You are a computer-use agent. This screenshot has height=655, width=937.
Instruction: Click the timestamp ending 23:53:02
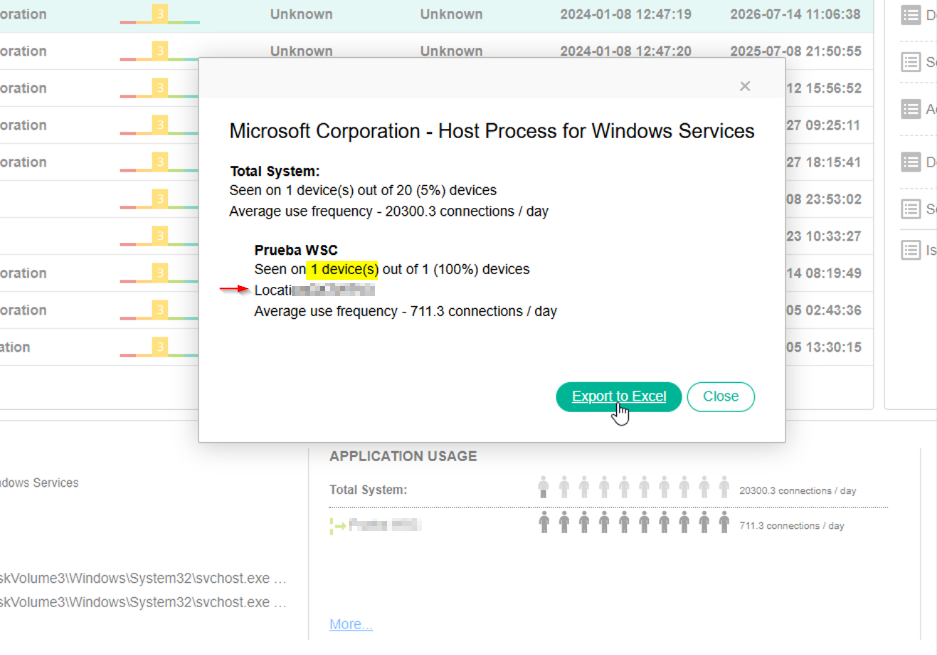(x=823, y=200)
